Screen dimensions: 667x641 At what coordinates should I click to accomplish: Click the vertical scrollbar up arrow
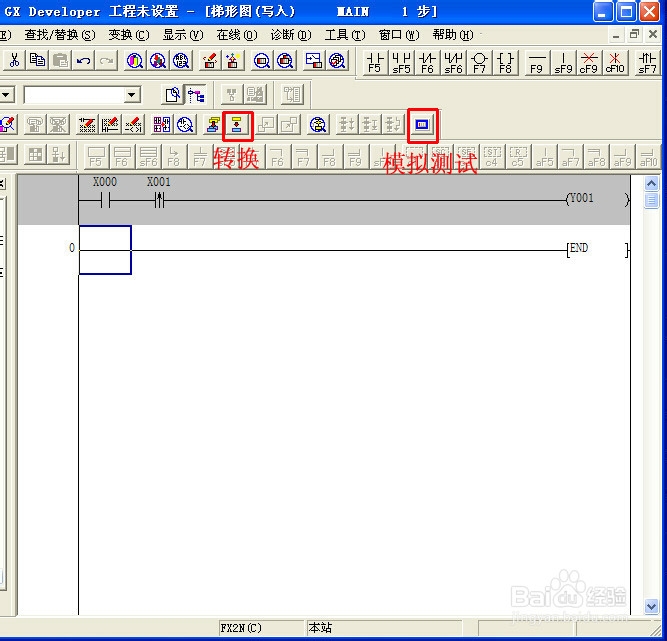click(651, 183)
